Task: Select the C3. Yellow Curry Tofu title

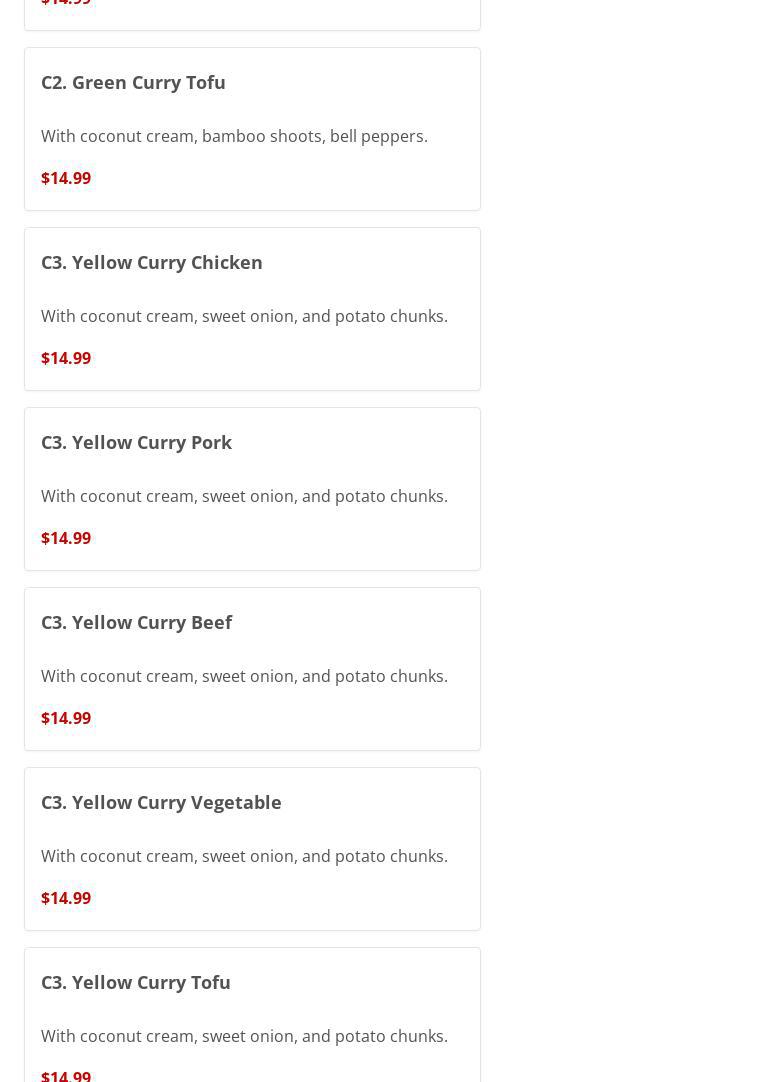Action: (x=136, y=982)
